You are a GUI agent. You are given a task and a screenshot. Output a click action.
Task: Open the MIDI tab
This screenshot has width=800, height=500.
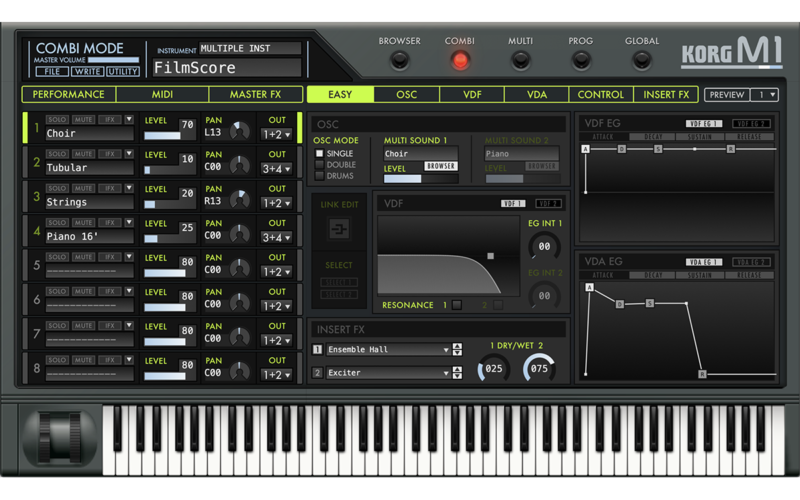162,94
